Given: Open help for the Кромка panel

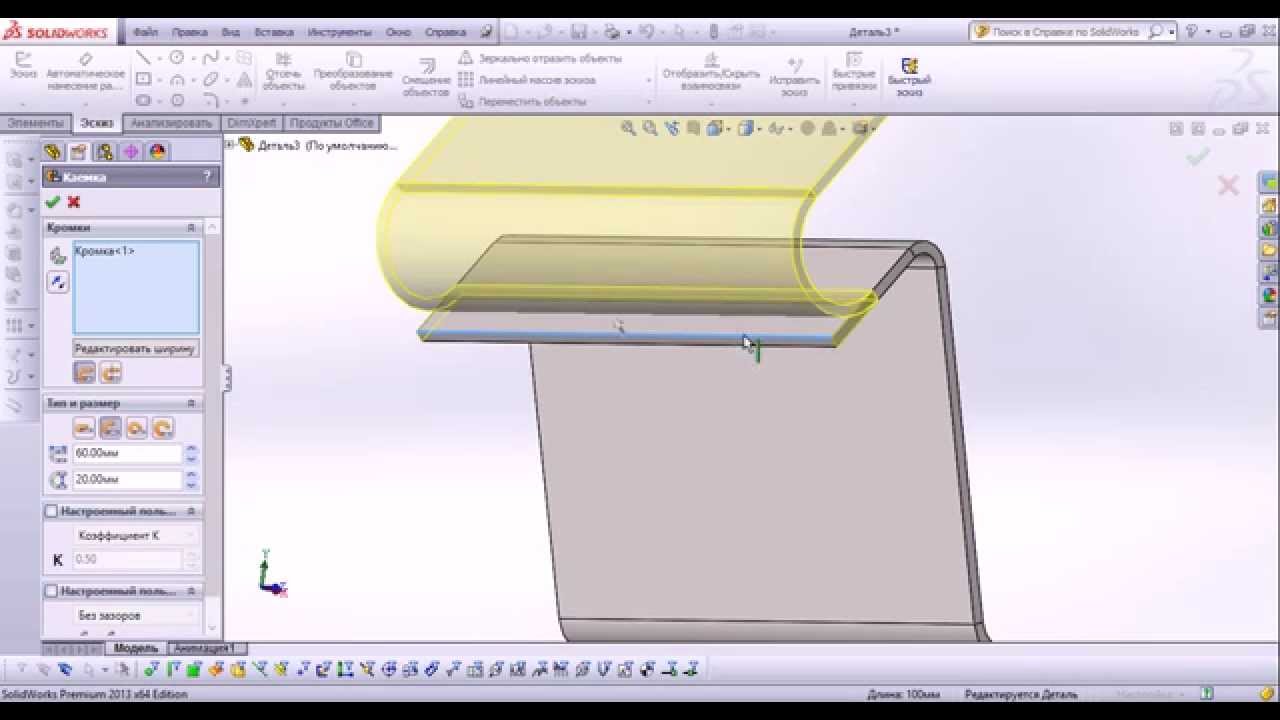Looking at the screenshot, I should [208, 176].
